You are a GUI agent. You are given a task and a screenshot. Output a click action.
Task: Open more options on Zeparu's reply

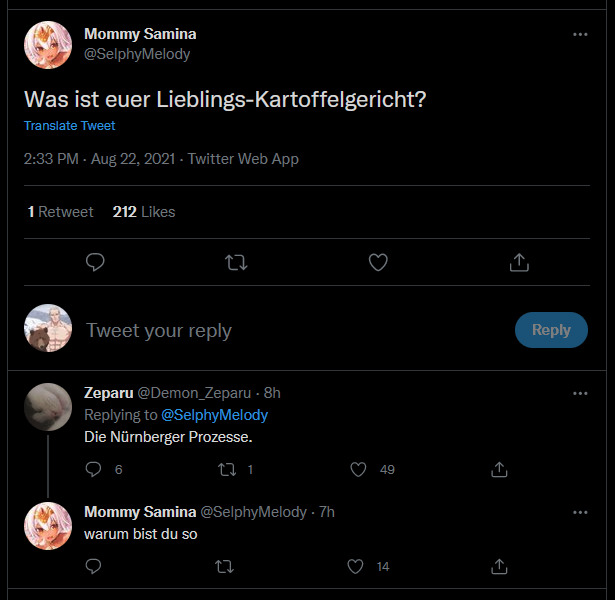tap(580, 394)
